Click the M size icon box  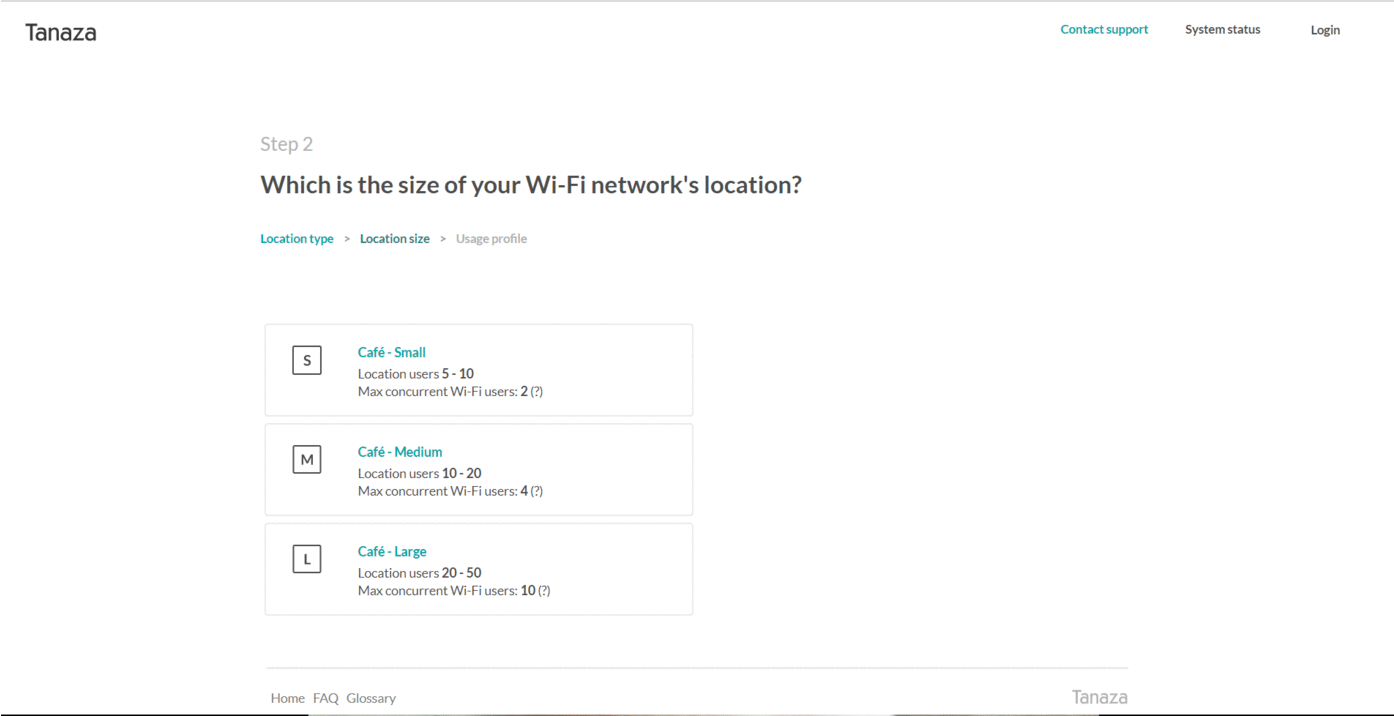307,459
